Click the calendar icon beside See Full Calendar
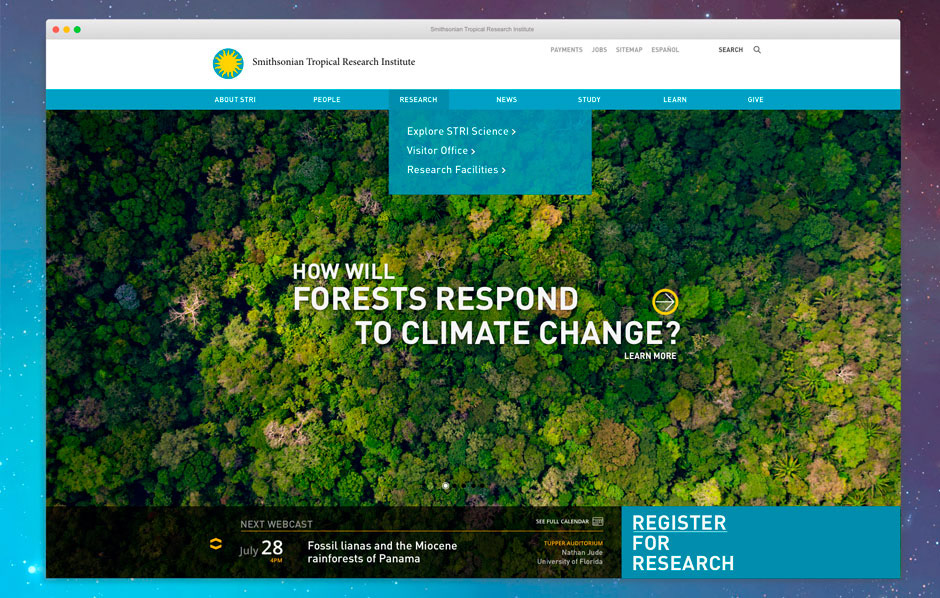This screenshot has height=598, width=940. [x=598, y=521]
